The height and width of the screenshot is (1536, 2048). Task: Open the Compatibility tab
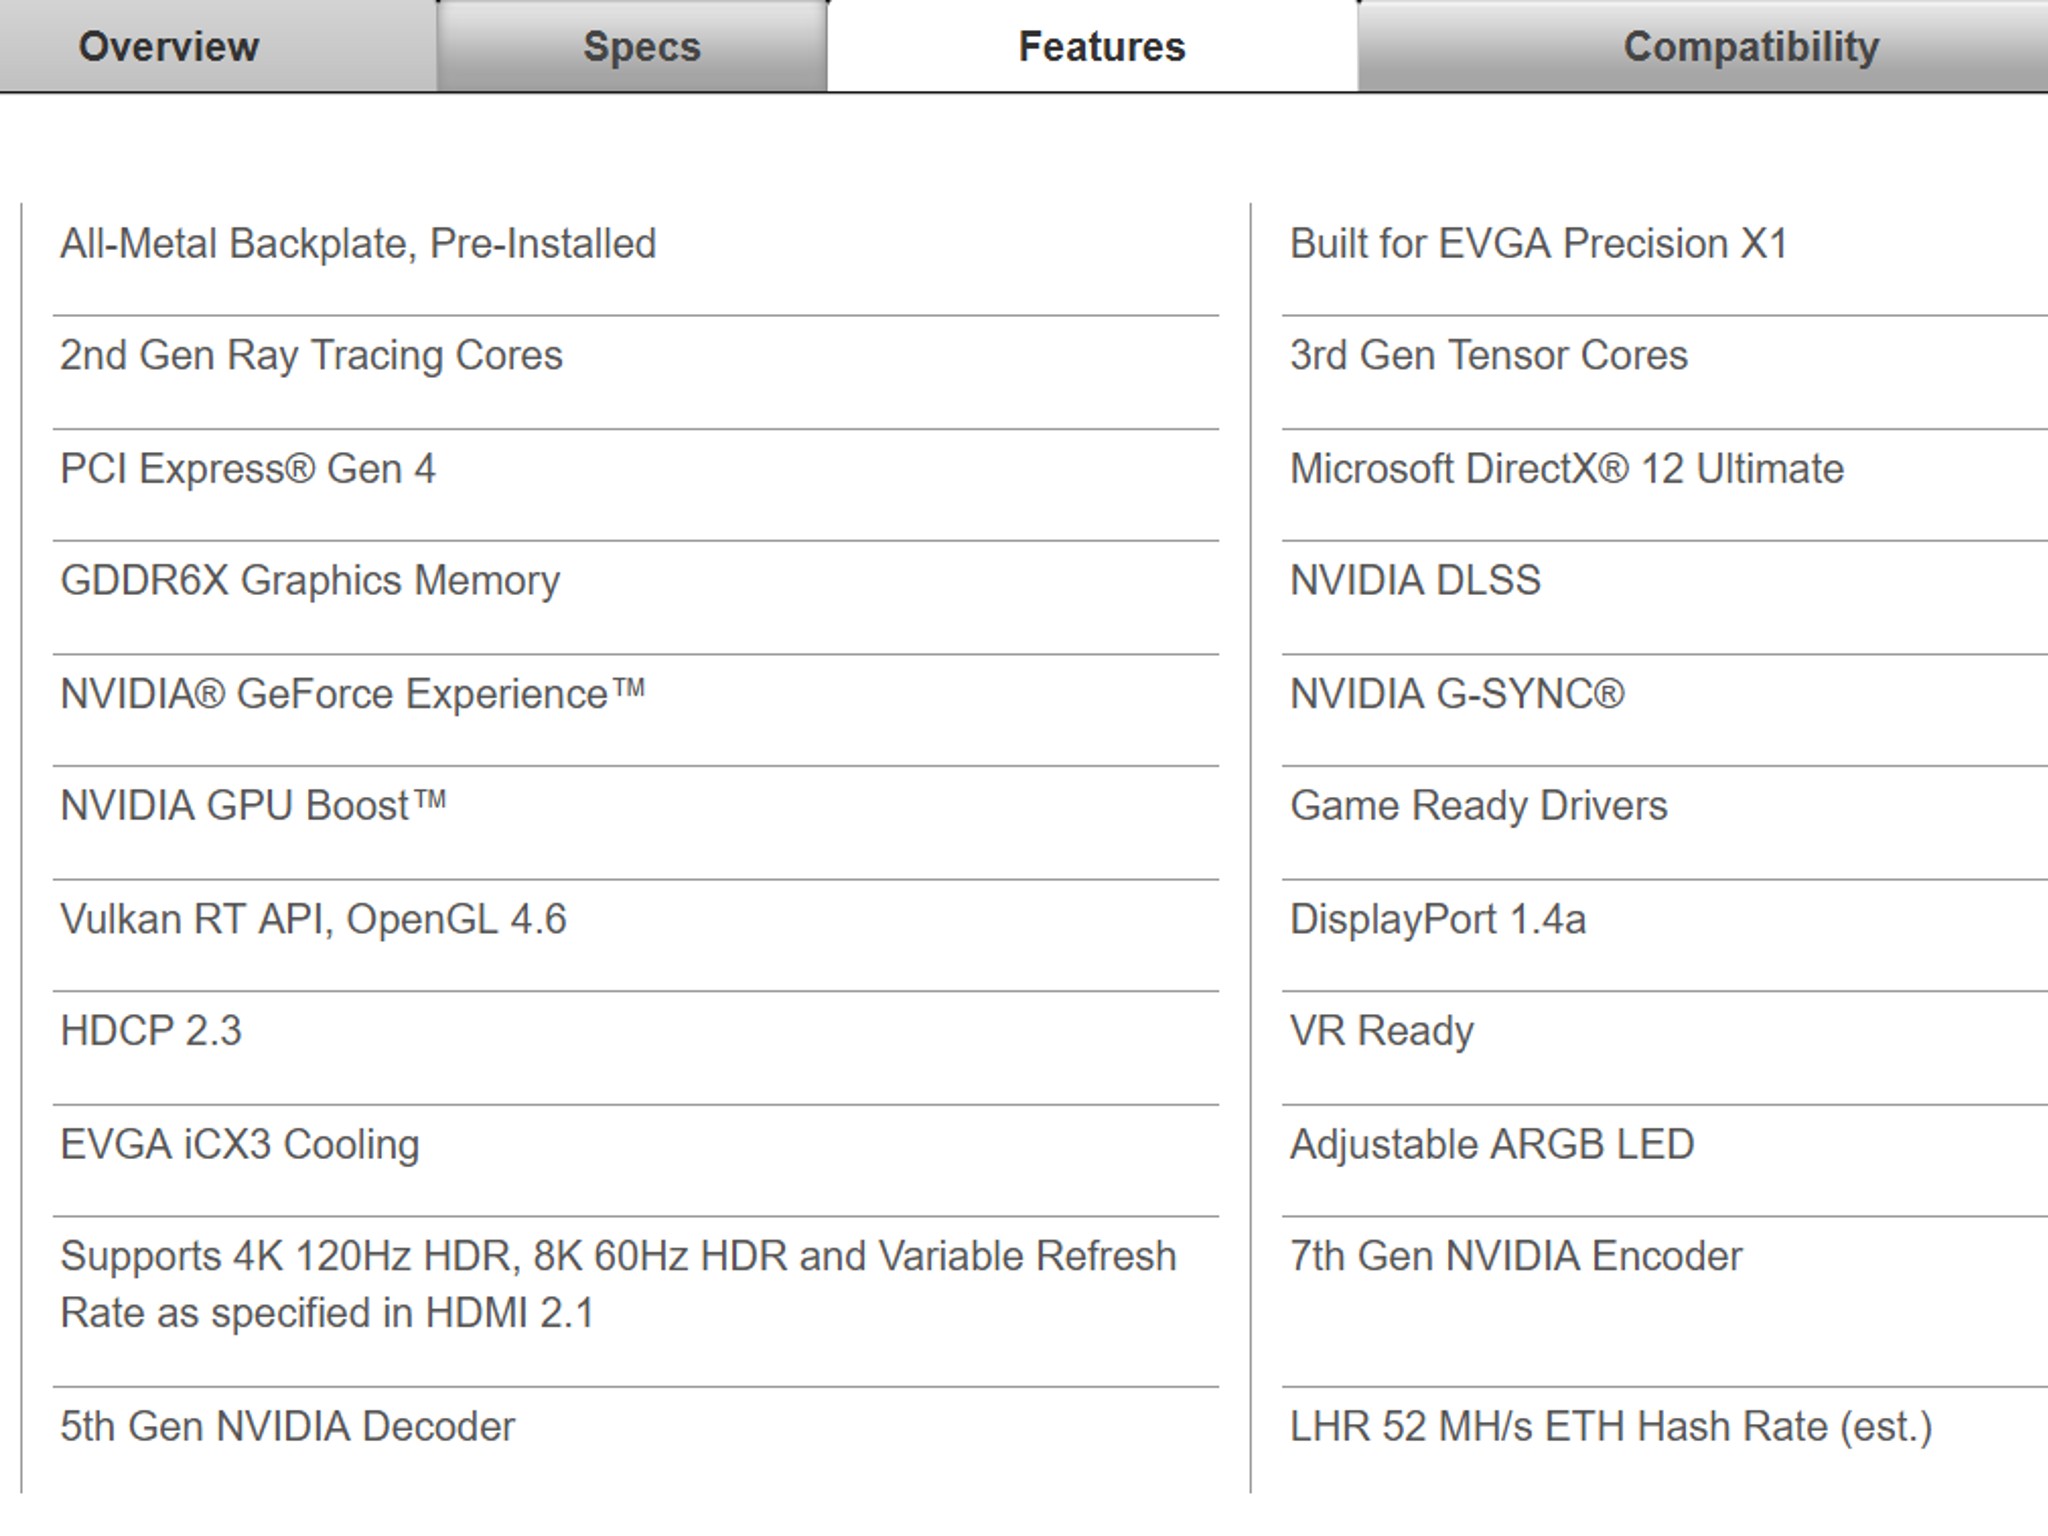click(1750, 47)
